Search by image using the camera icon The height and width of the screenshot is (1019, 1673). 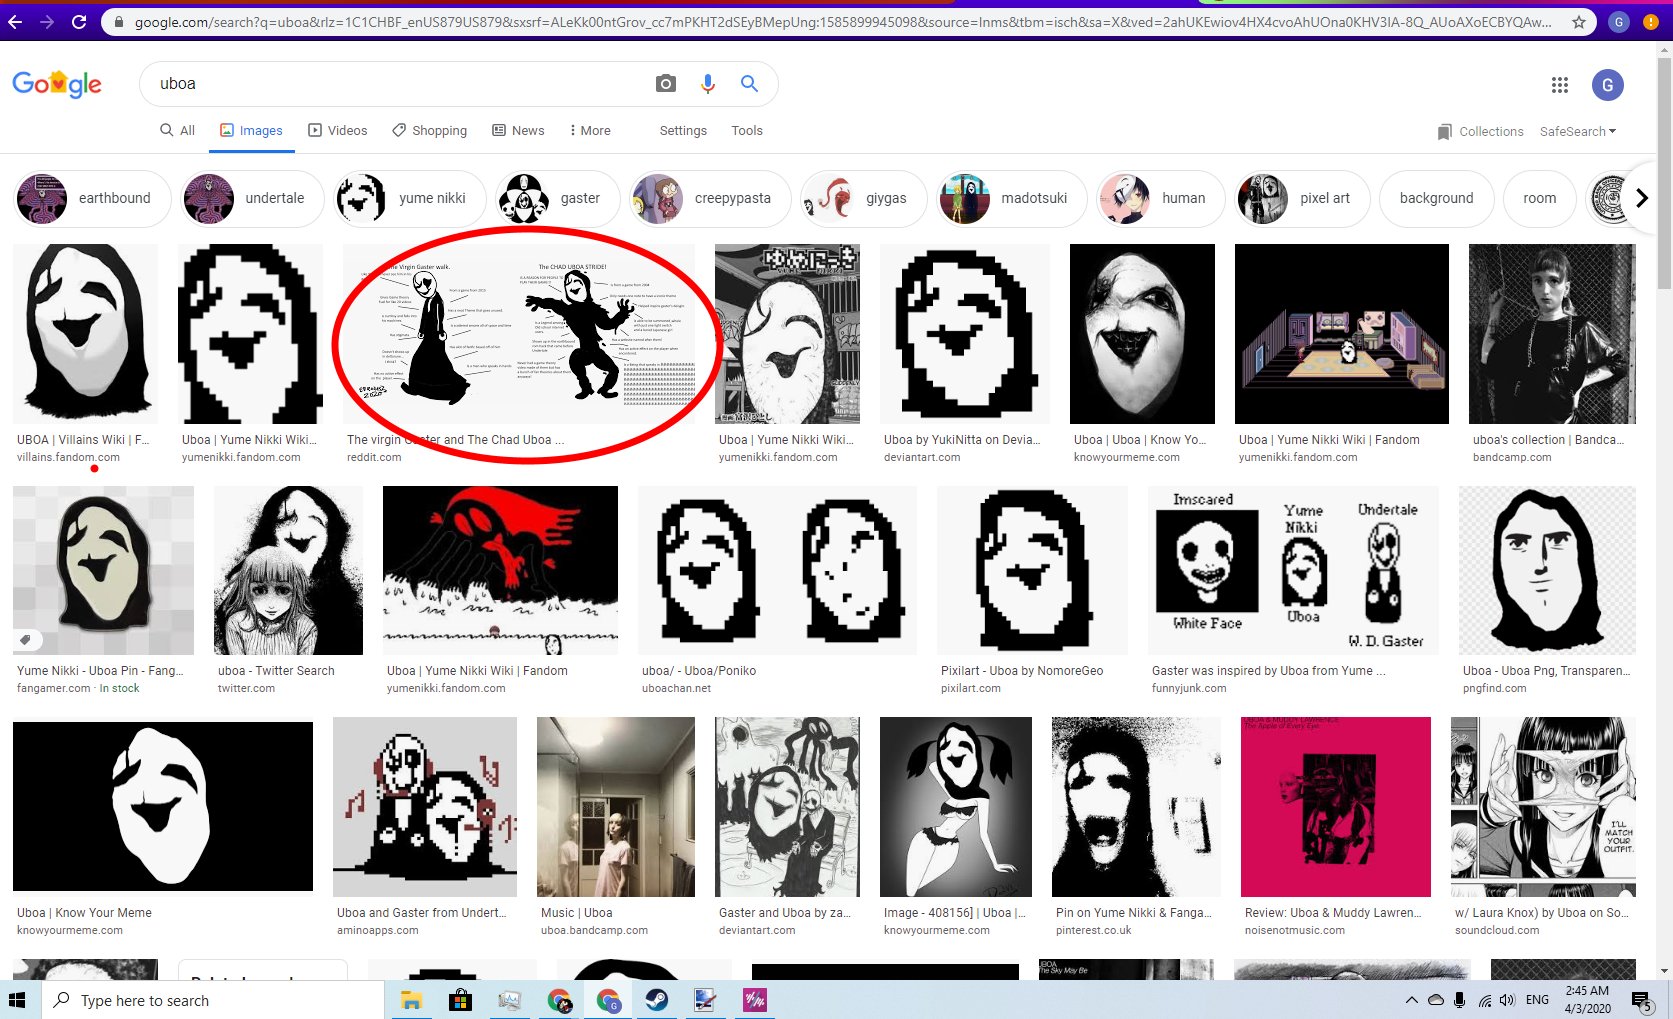[x=665, y=83]
